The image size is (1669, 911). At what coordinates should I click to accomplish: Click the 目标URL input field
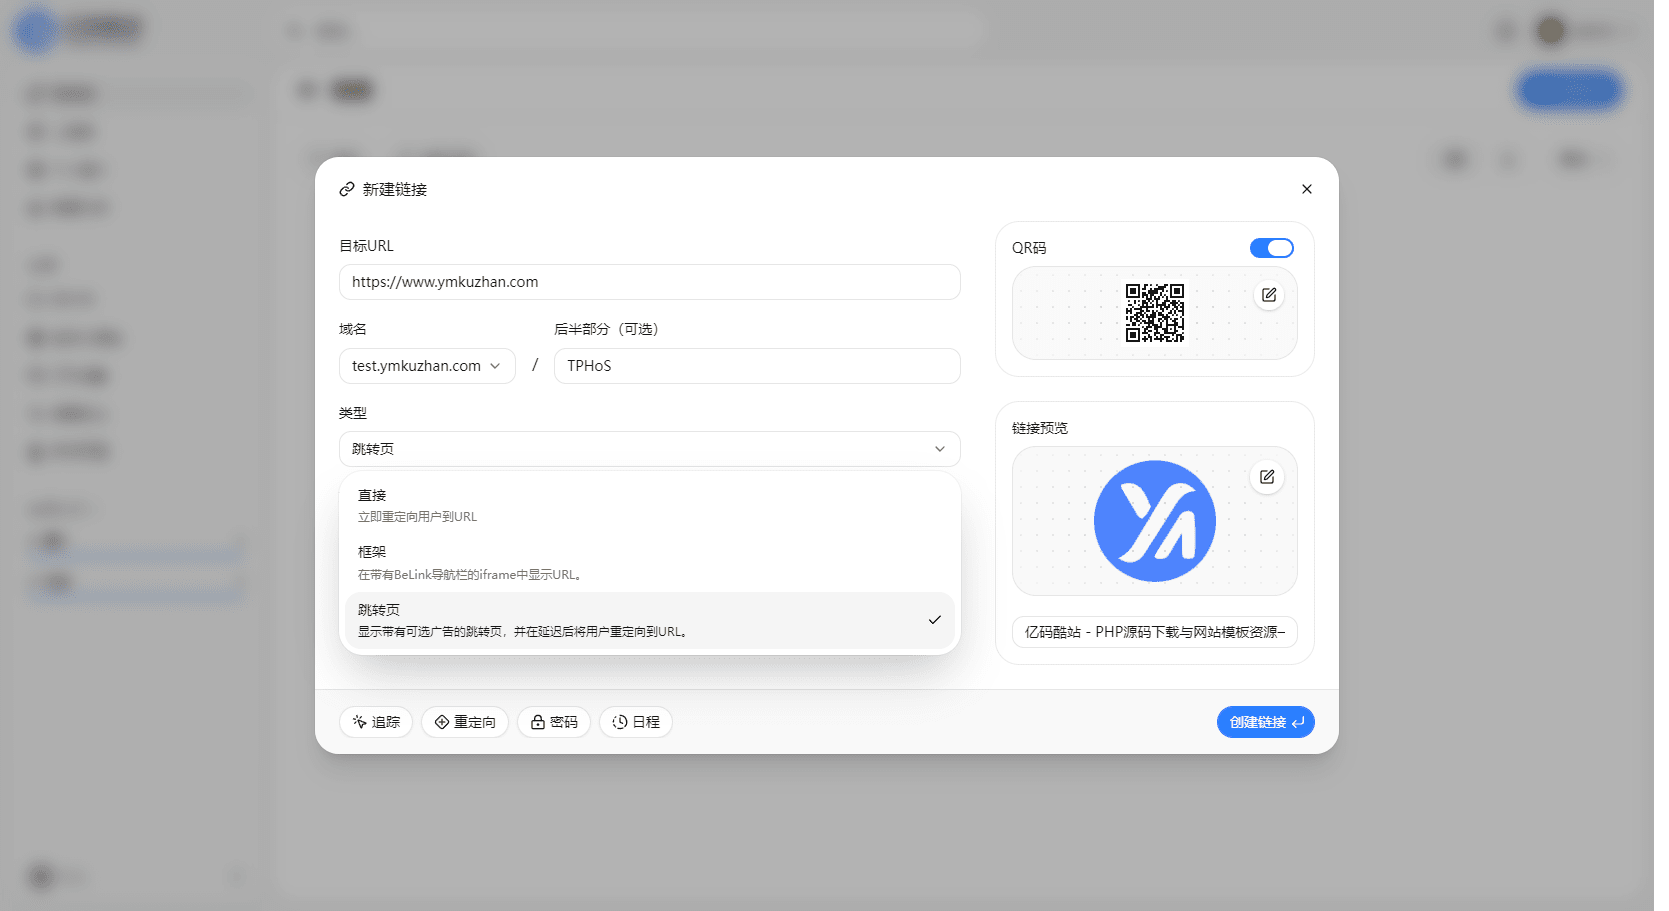pyautogui.click(x=650, y=282)
